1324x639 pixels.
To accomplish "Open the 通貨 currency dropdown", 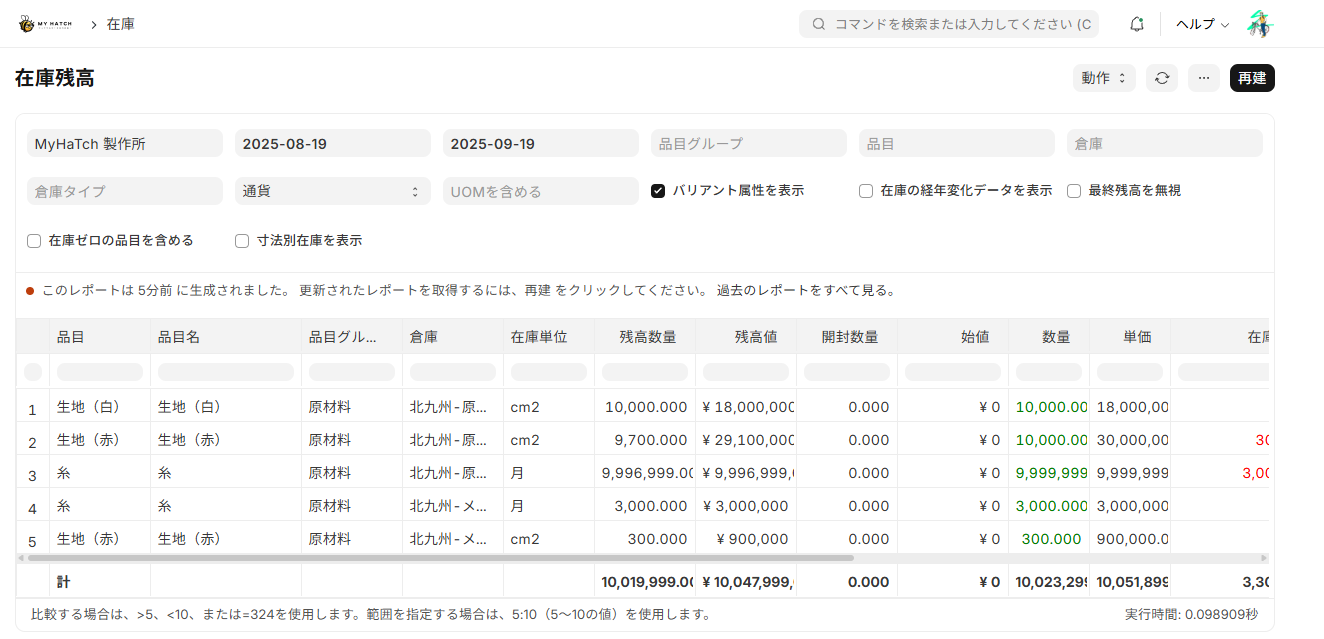I will pyautogui.click(x=333, y=191).
